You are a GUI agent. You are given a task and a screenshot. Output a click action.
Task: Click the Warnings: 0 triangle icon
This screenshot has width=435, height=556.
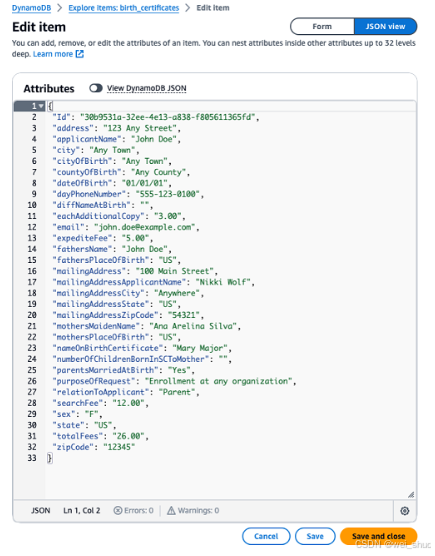171,511
